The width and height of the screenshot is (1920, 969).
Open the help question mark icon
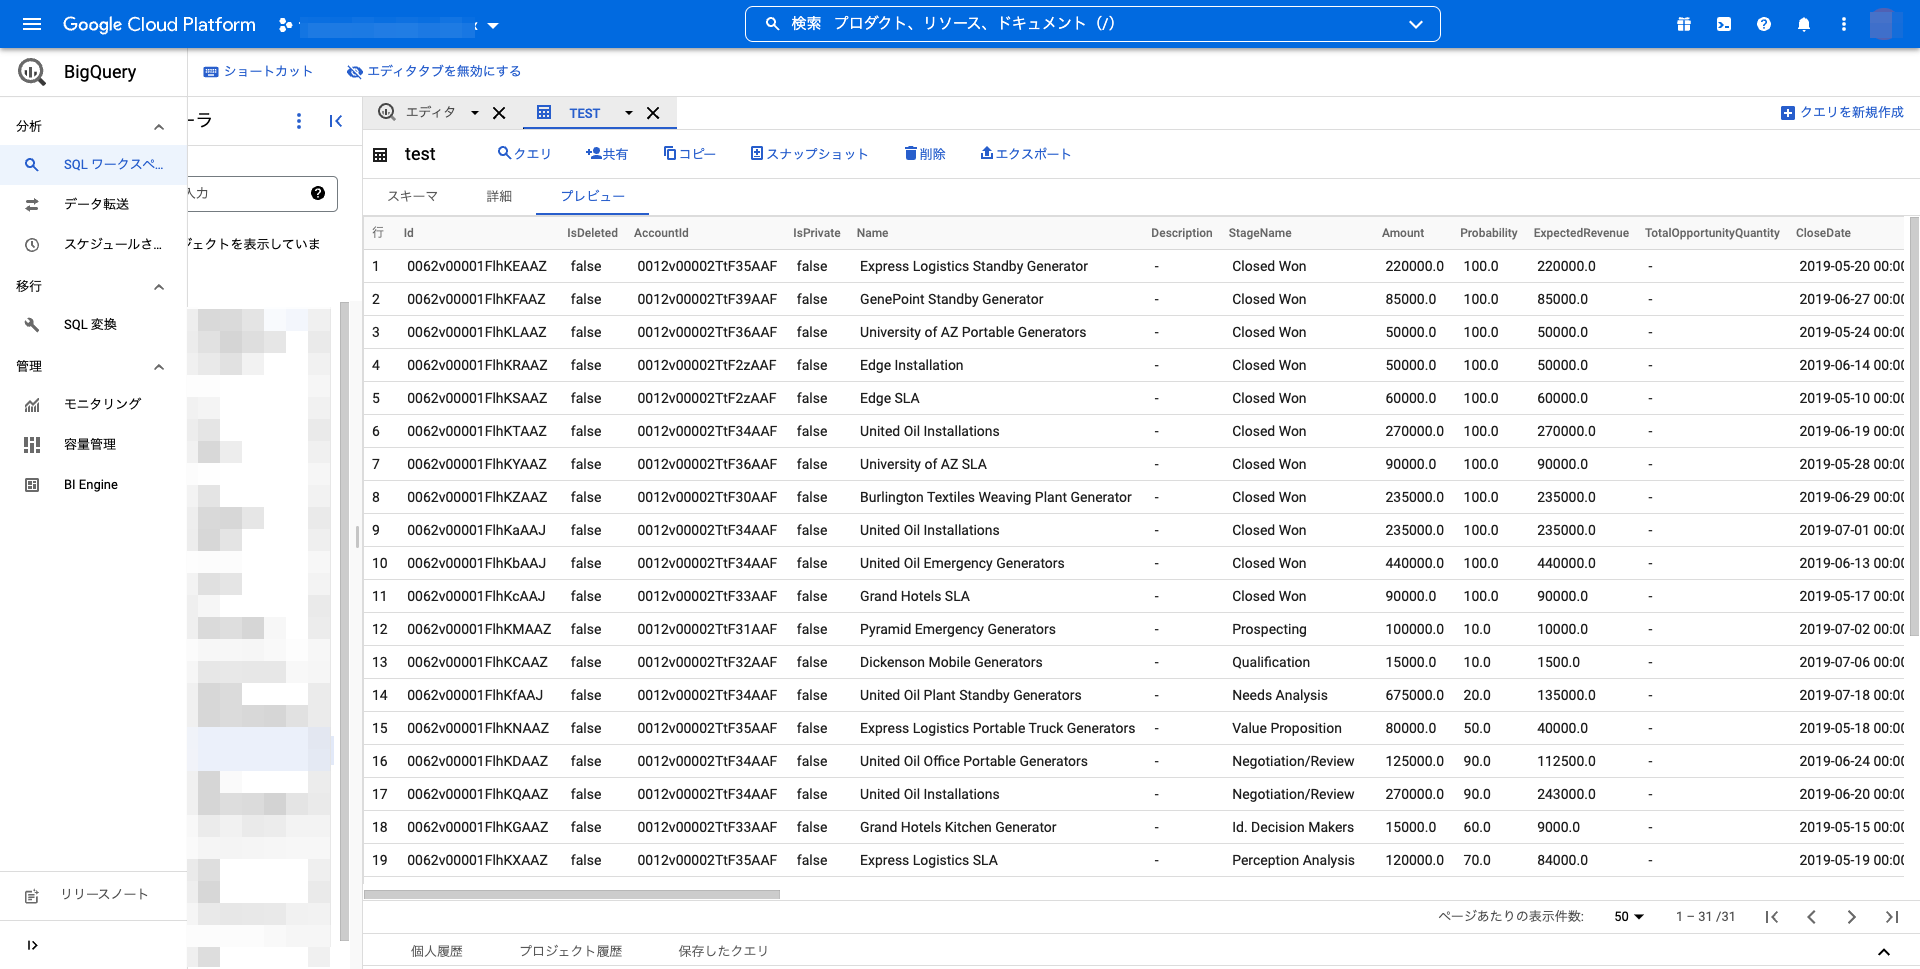(x=1764, y=24)
